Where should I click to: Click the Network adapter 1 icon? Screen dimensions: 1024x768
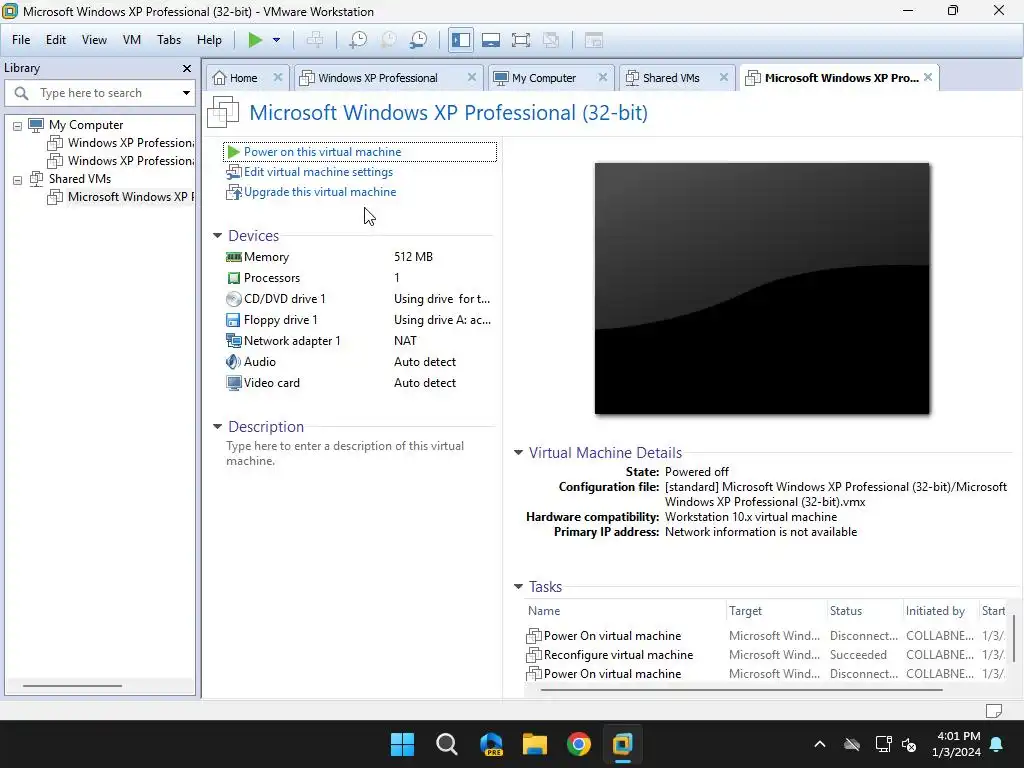pyautogui.click(x=233, y=341)
